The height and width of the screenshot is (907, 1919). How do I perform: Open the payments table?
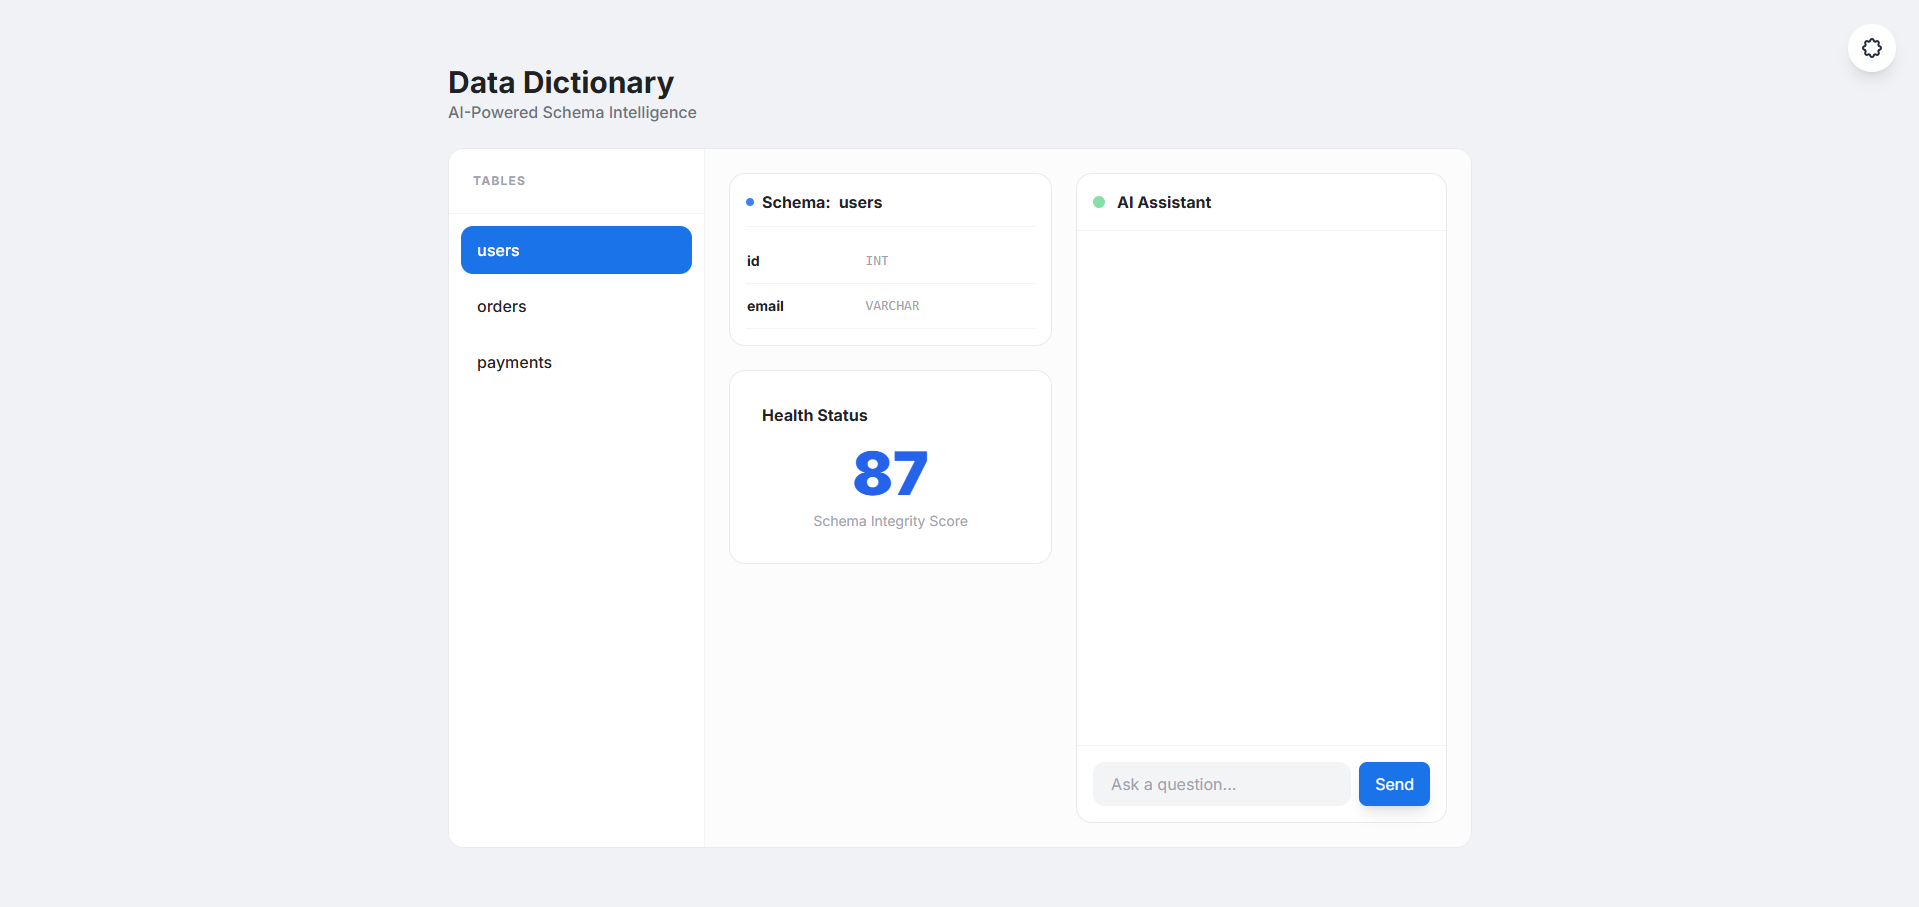576,362
